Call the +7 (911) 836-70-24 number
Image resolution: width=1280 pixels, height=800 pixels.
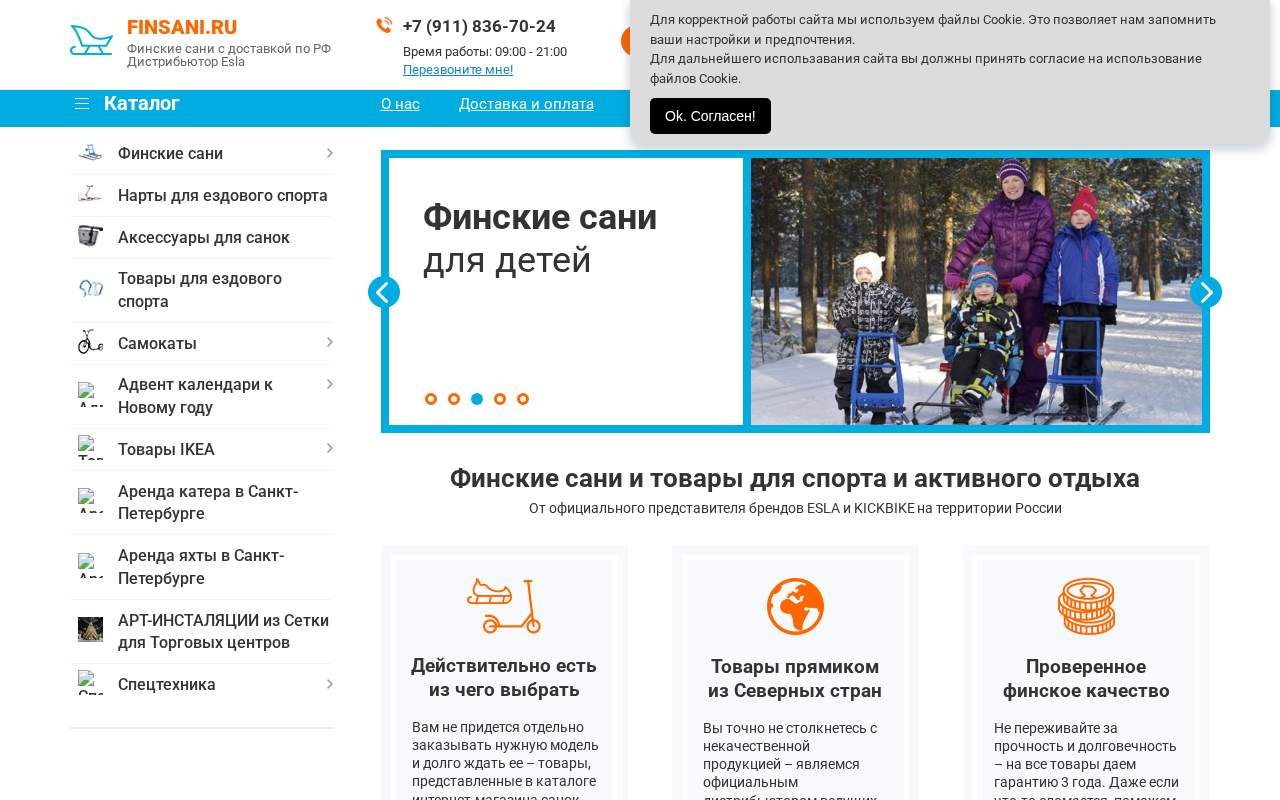[479, 26]
